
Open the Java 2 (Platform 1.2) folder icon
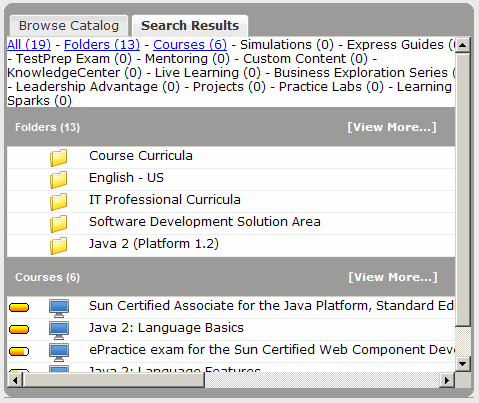point(59,245)
